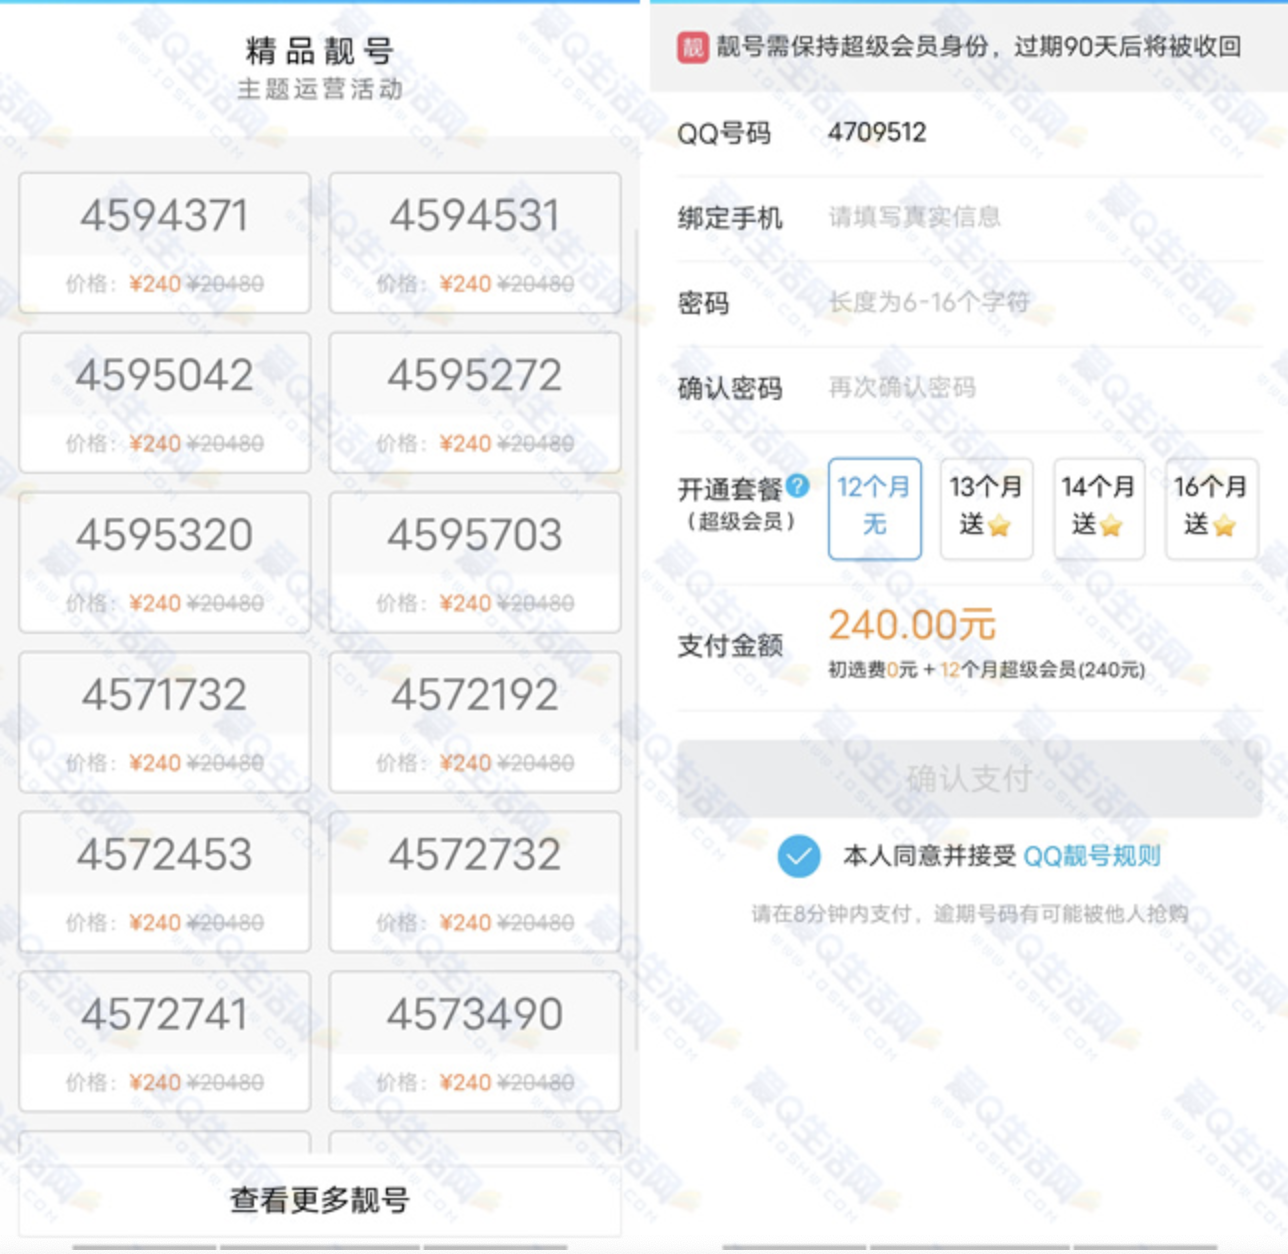1288x1254 pixels.
Task: Pick the 4595703 number card
Action: pos(475,562)
